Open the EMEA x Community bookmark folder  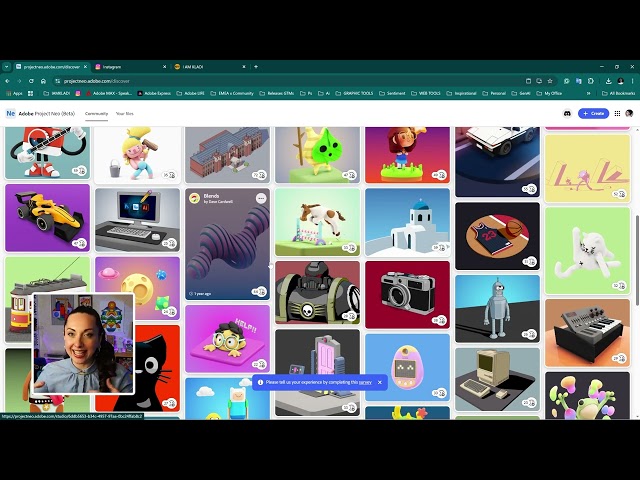point(232,93)
